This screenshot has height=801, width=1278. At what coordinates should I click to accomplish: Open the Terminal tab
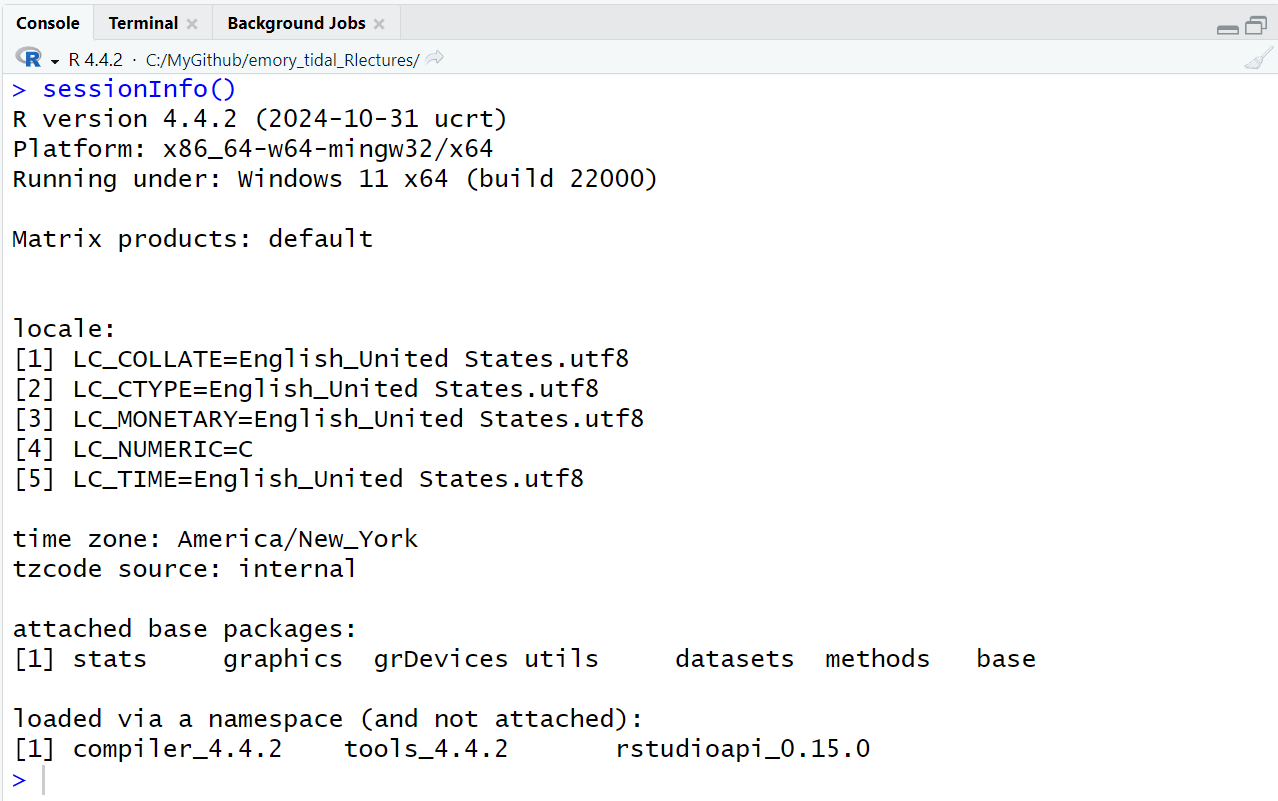(x=143, y=23)
